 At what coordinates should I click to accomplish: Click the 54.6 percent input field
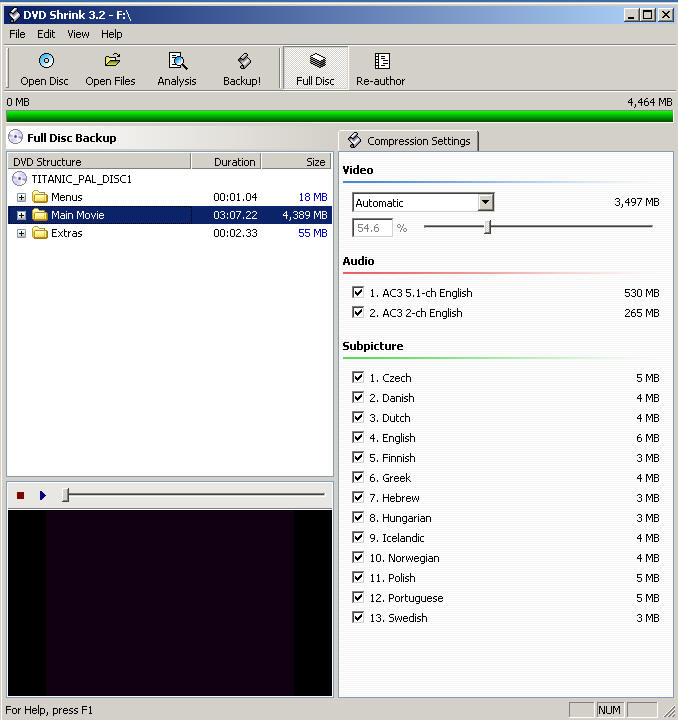pos(373,228)
